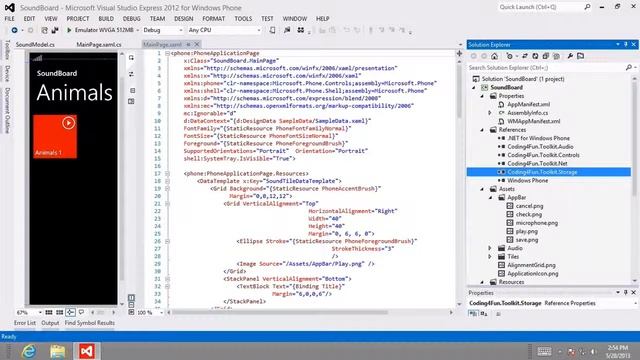Image resolution: width=640 pixels, height=360 pixels.
Task: Open the Emulator WVGA 512MB dropdown
Action: (138, 30)
